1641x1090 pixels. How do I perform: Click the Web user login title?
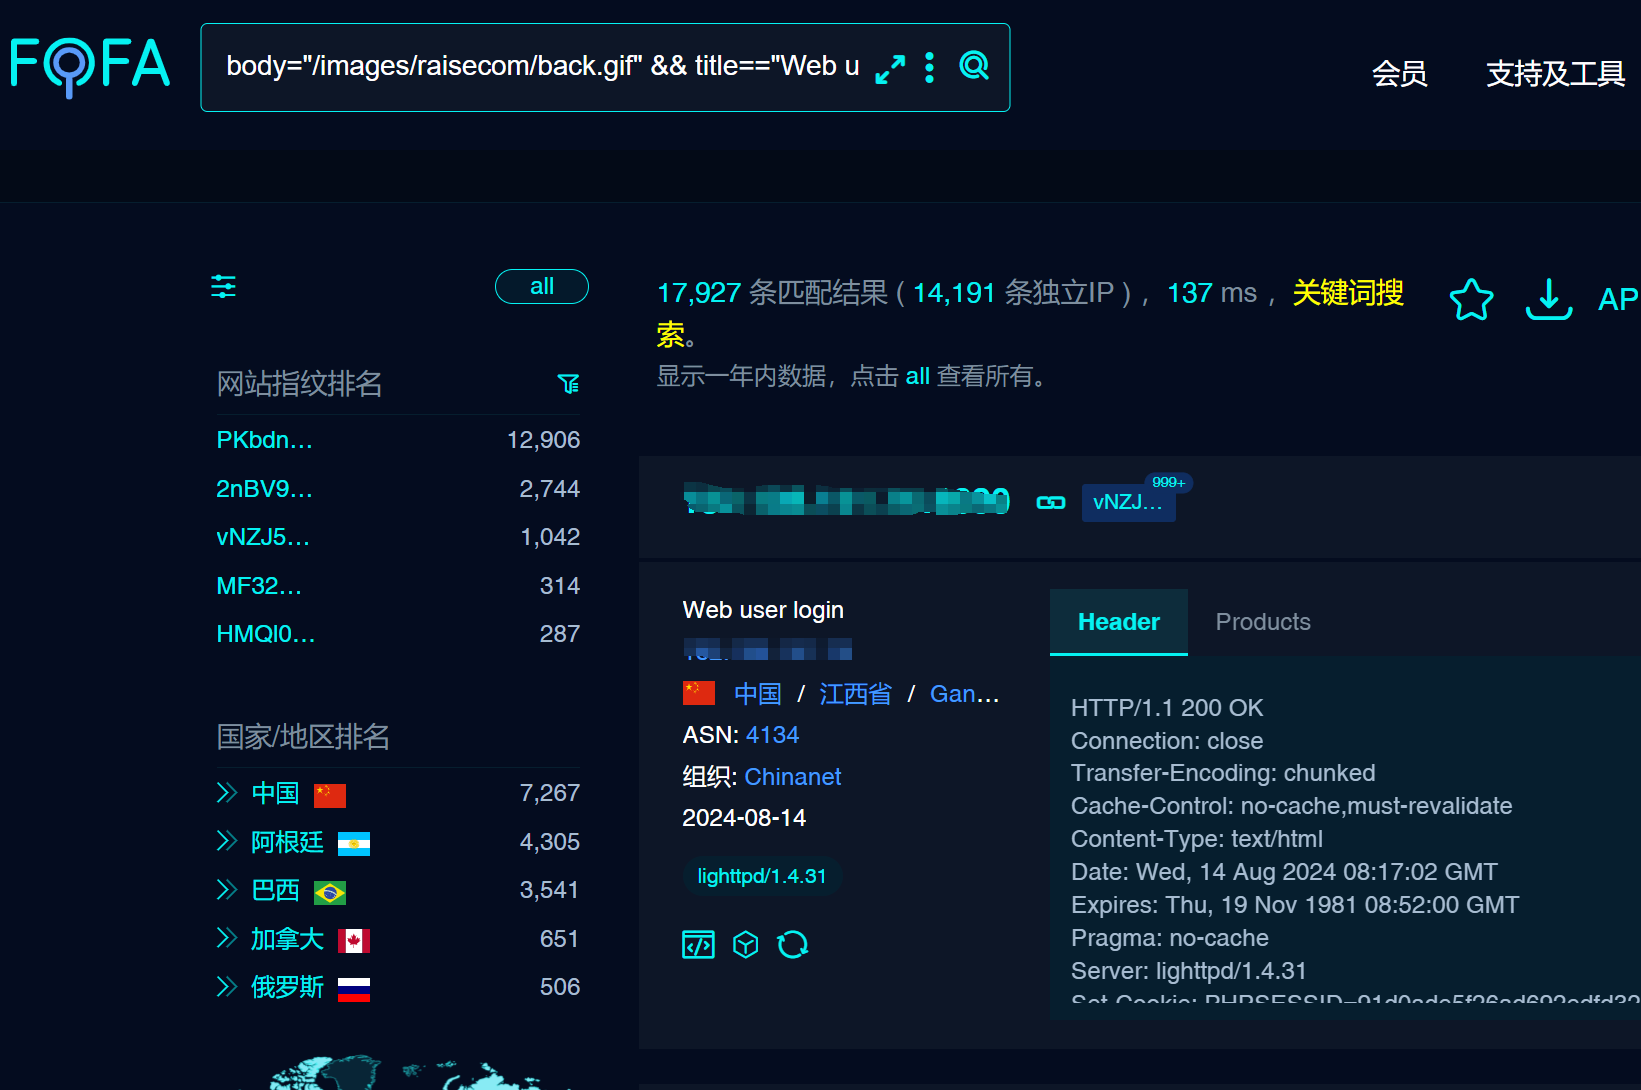pos(763,610)
